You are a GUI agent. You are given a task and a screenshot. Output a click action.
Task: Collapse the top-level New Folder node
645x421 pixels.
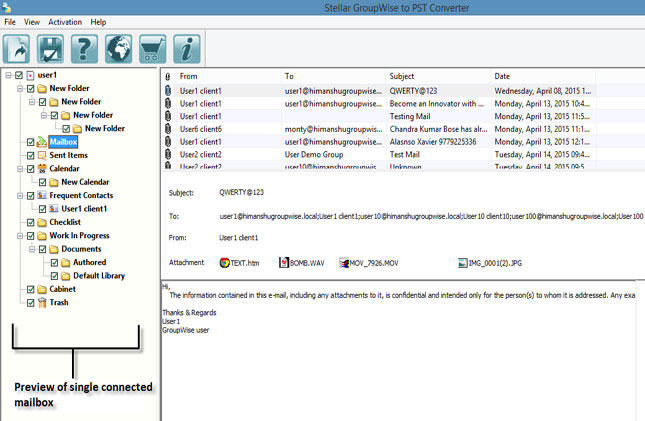click(20, 88)
